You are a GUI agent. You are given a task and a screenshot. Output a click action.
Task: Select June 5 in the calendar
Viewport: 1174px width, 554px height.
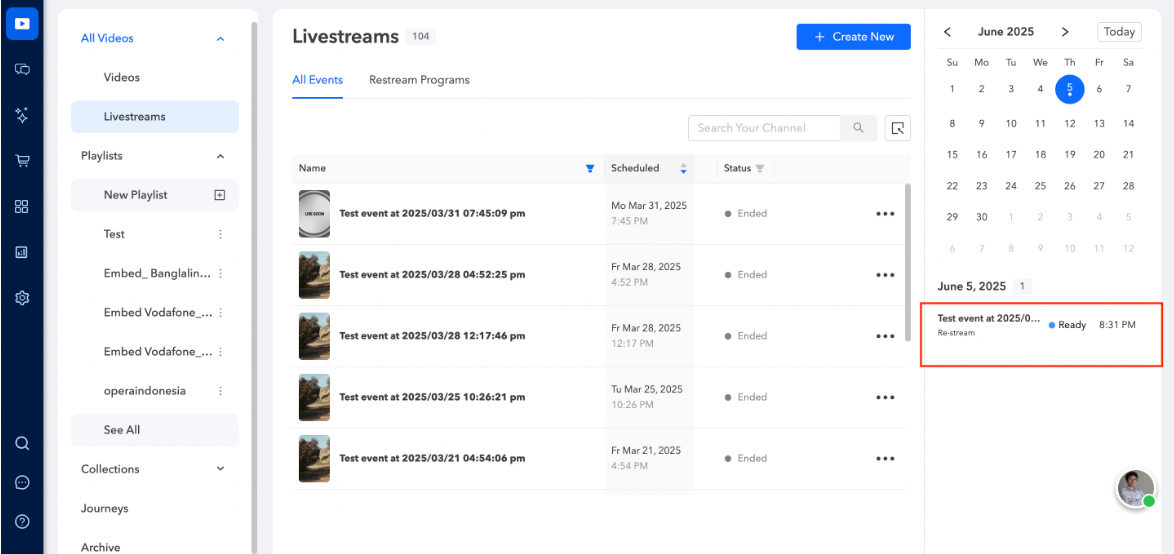pyautogui.click(x=1069, y=89)
